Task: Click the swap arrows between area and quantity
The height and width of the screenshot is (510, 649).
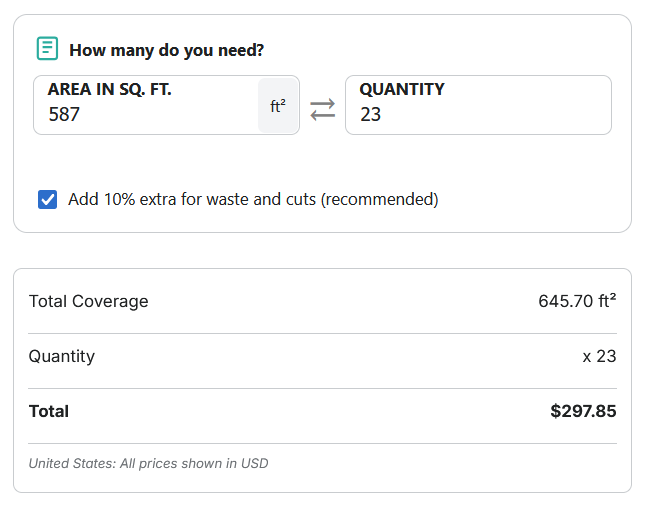Action: coord(322,109)
